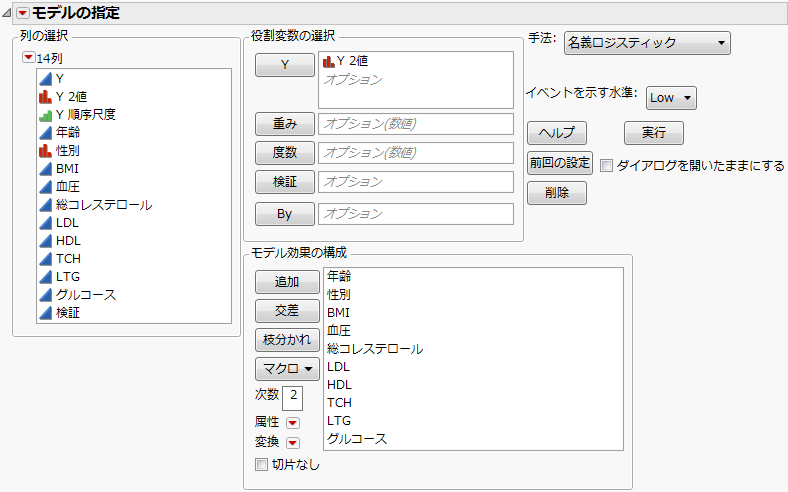788x492 pixels.
Task: Click the blue icon beside グルコース column
Action: click(45, 295)
